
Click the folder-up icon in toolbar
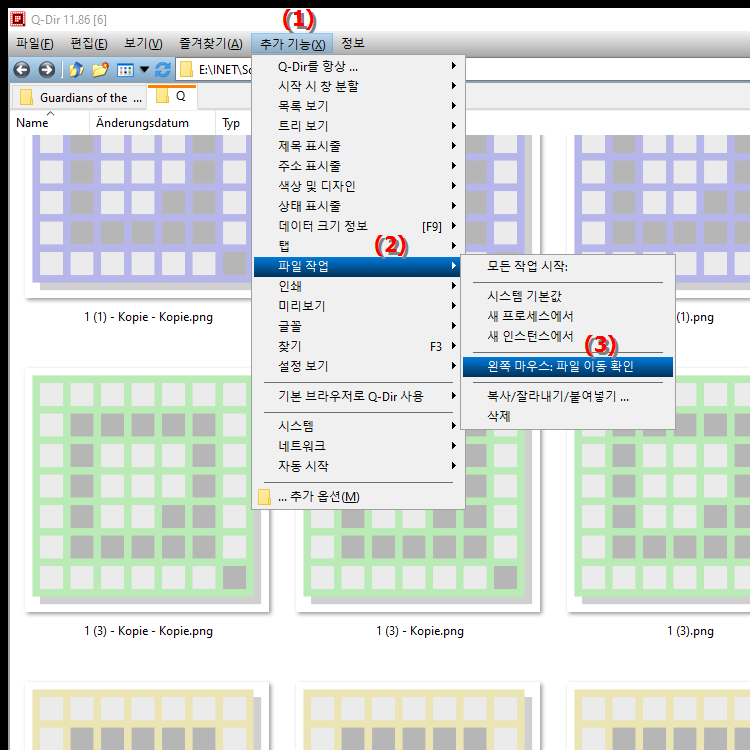pyautogui.click(x=77, y=70)
